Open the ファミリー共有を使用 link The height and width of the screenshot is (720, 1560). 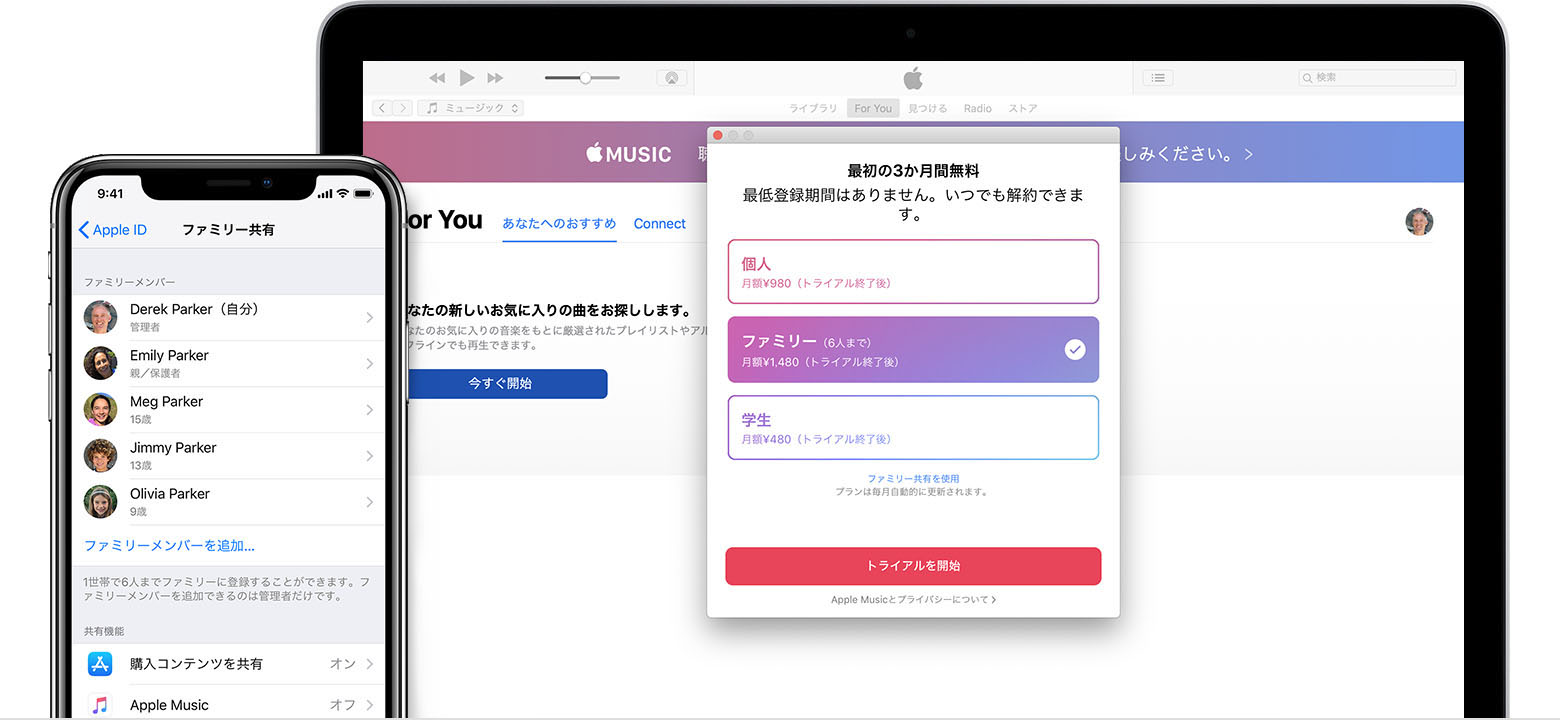pos(913,479)
